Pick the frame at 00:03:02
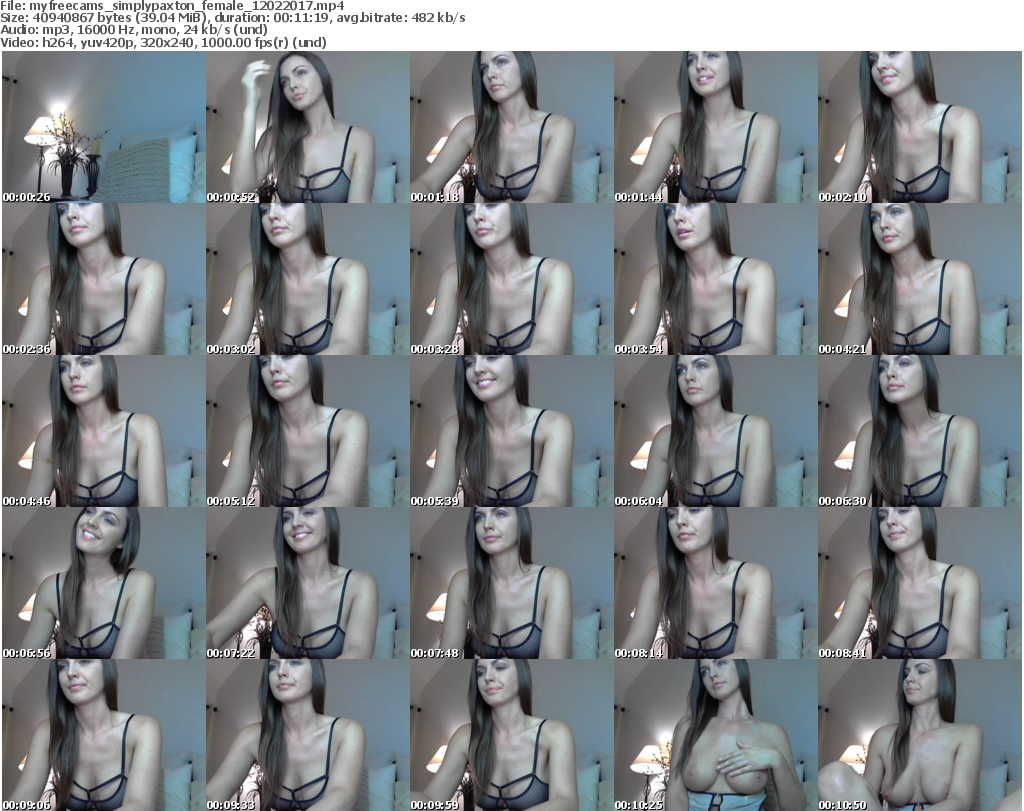This screenshot has width=1024, height=811. (308, 279)
